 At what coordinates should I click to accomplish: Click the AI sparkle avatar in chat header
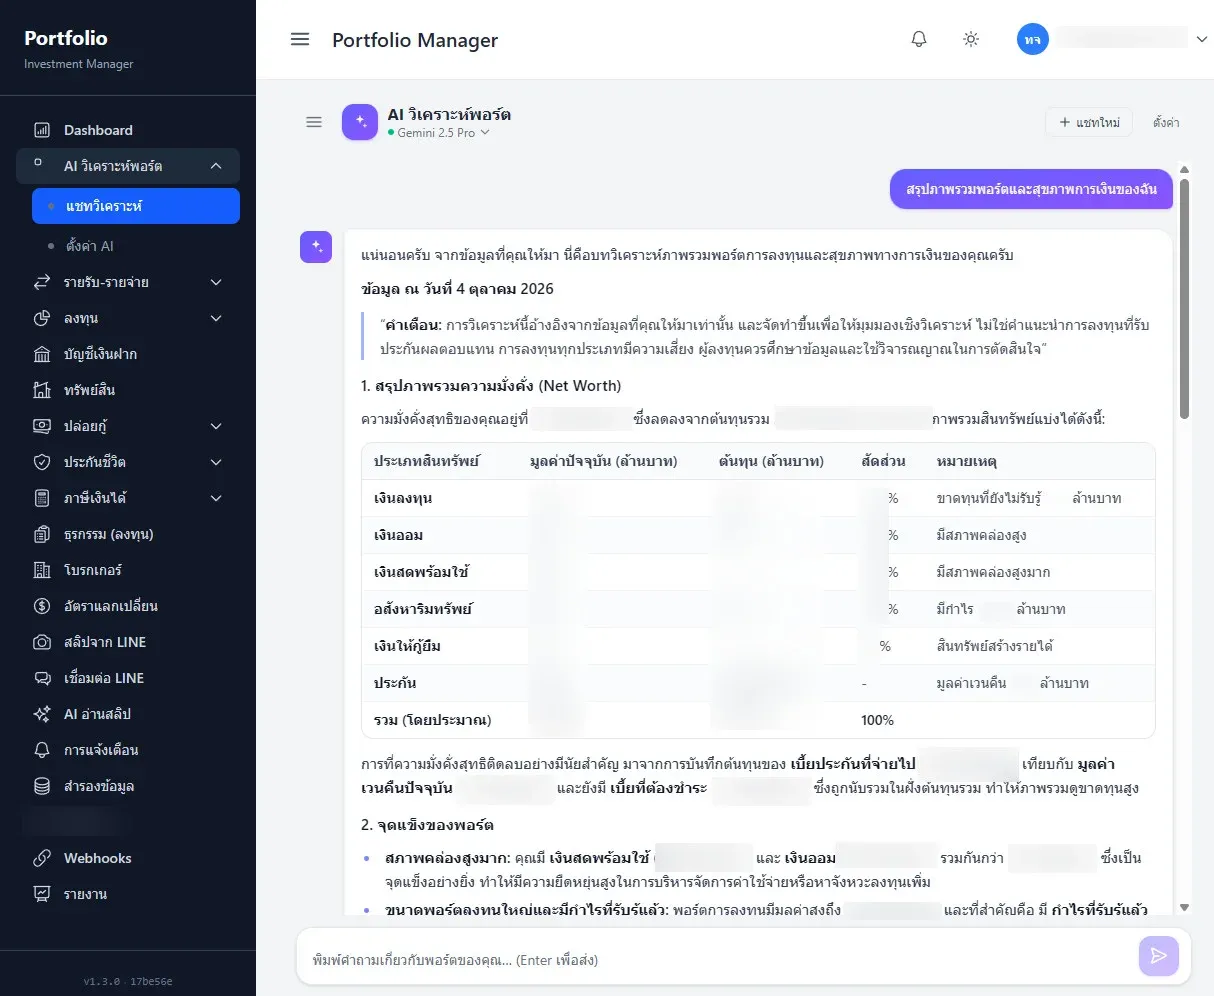360,122
